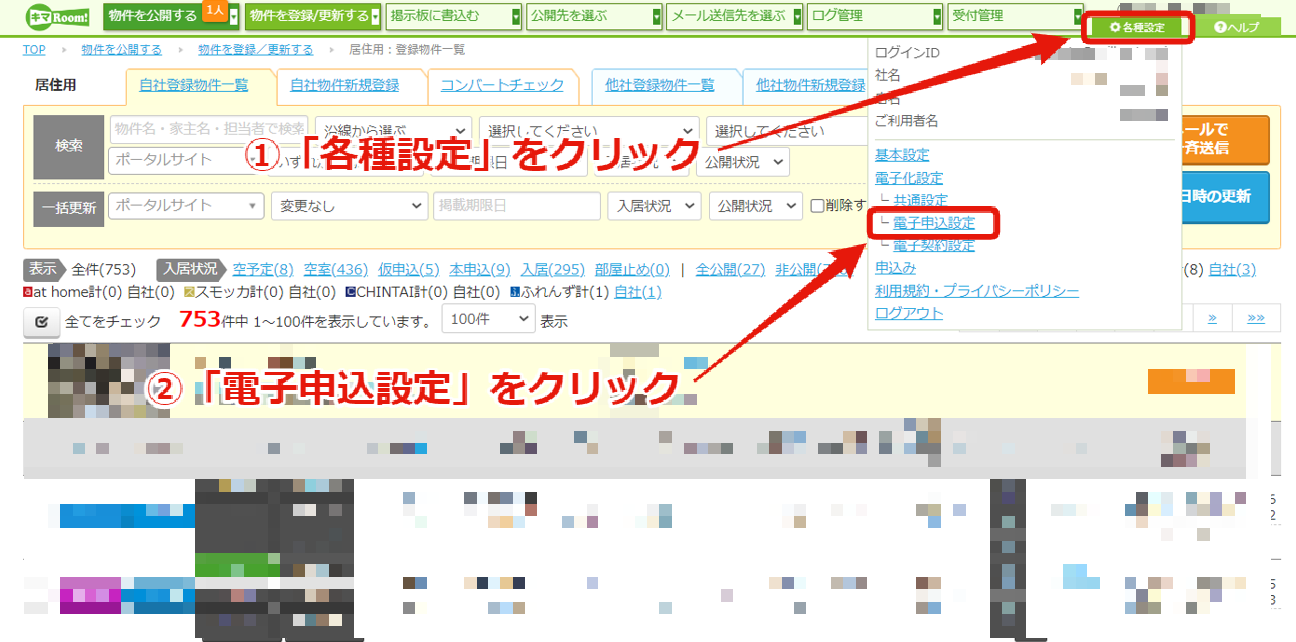Open the ヘルプ question mark button
Viewport: 1296px width, 642px height.
1236,27
